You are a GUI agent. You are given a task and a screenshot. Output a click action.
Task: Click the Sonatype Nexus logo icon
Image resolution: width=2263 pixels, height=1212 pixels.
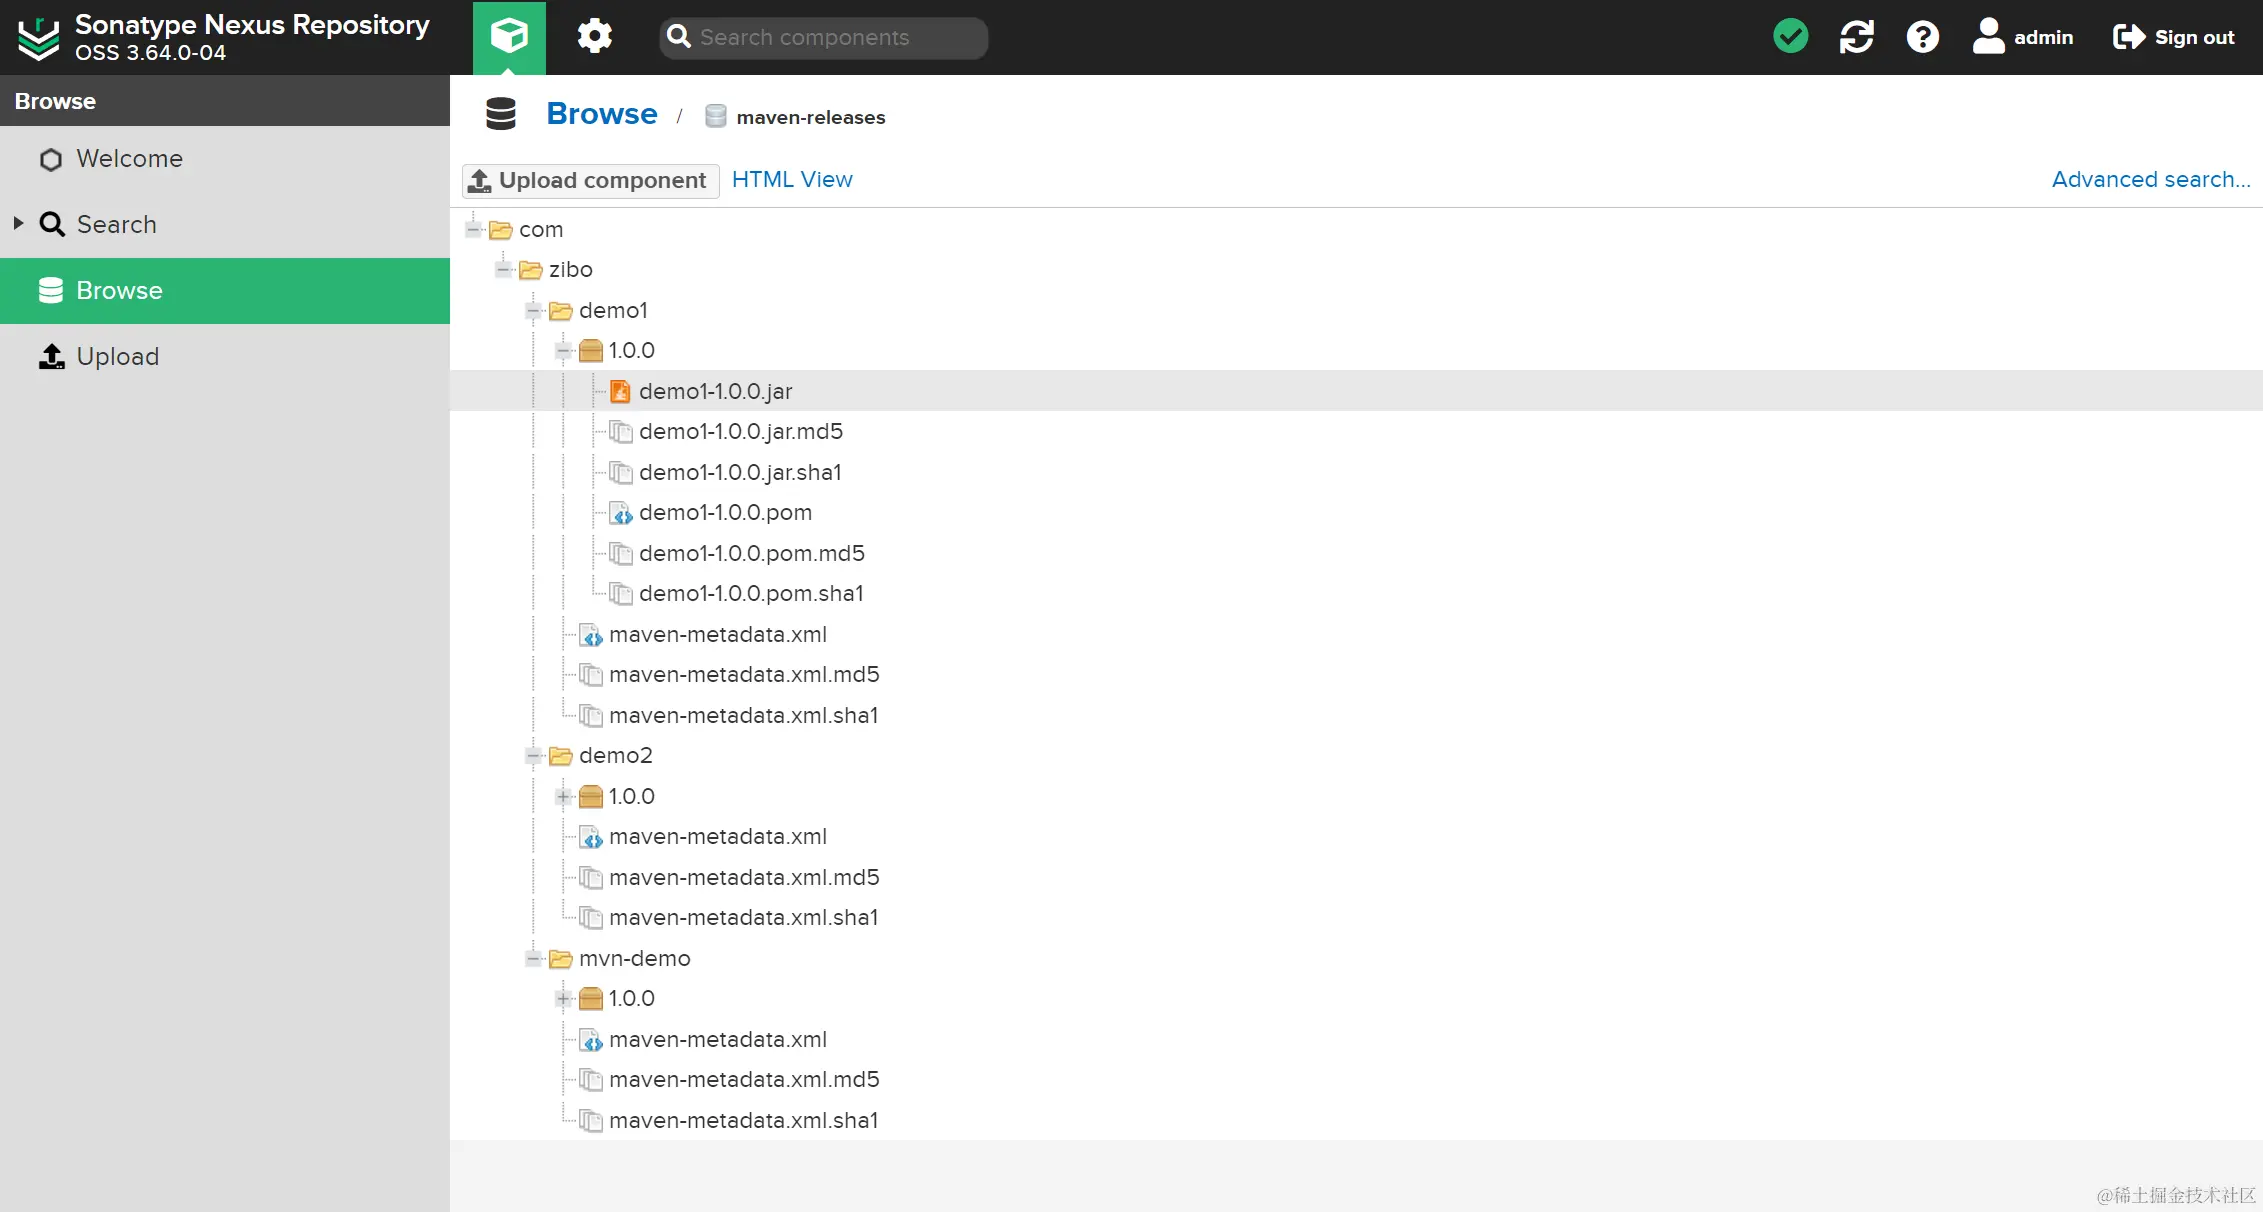pos(39,38)
